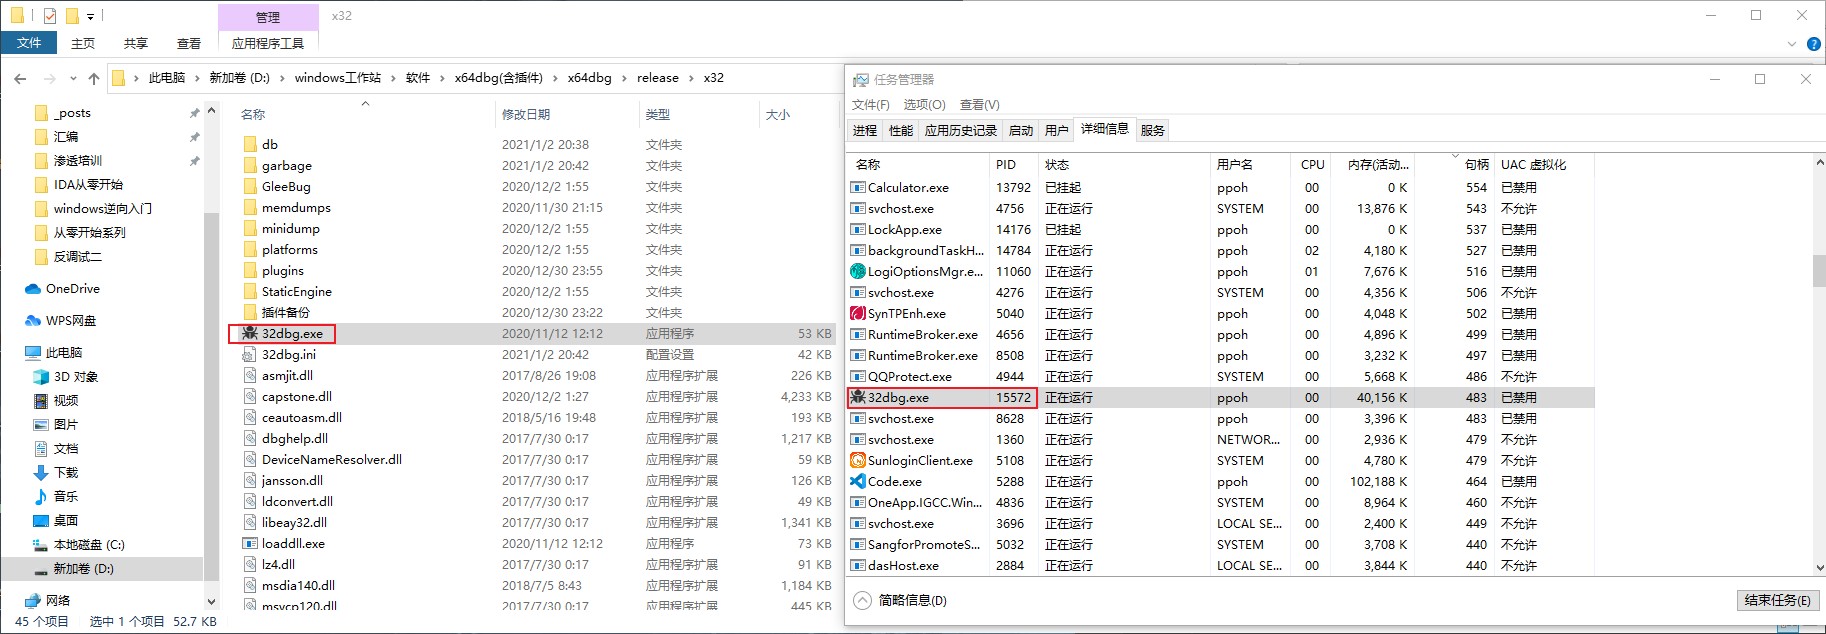Open recent locations dropdown arrow
The width and height of the screenshot is (1826, 634).
(73, 78)
